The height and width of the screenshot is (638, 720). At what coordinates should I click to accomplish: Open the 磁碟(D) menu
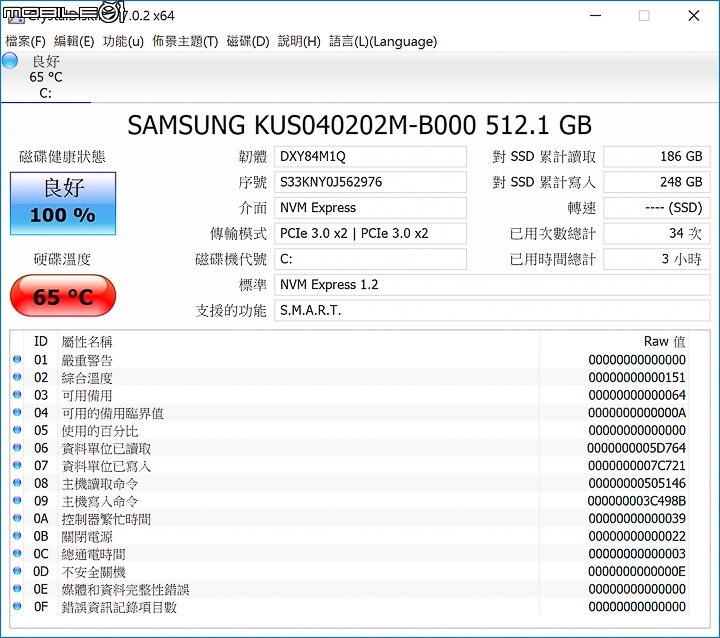pyautogui.click(x=248, y=41)
